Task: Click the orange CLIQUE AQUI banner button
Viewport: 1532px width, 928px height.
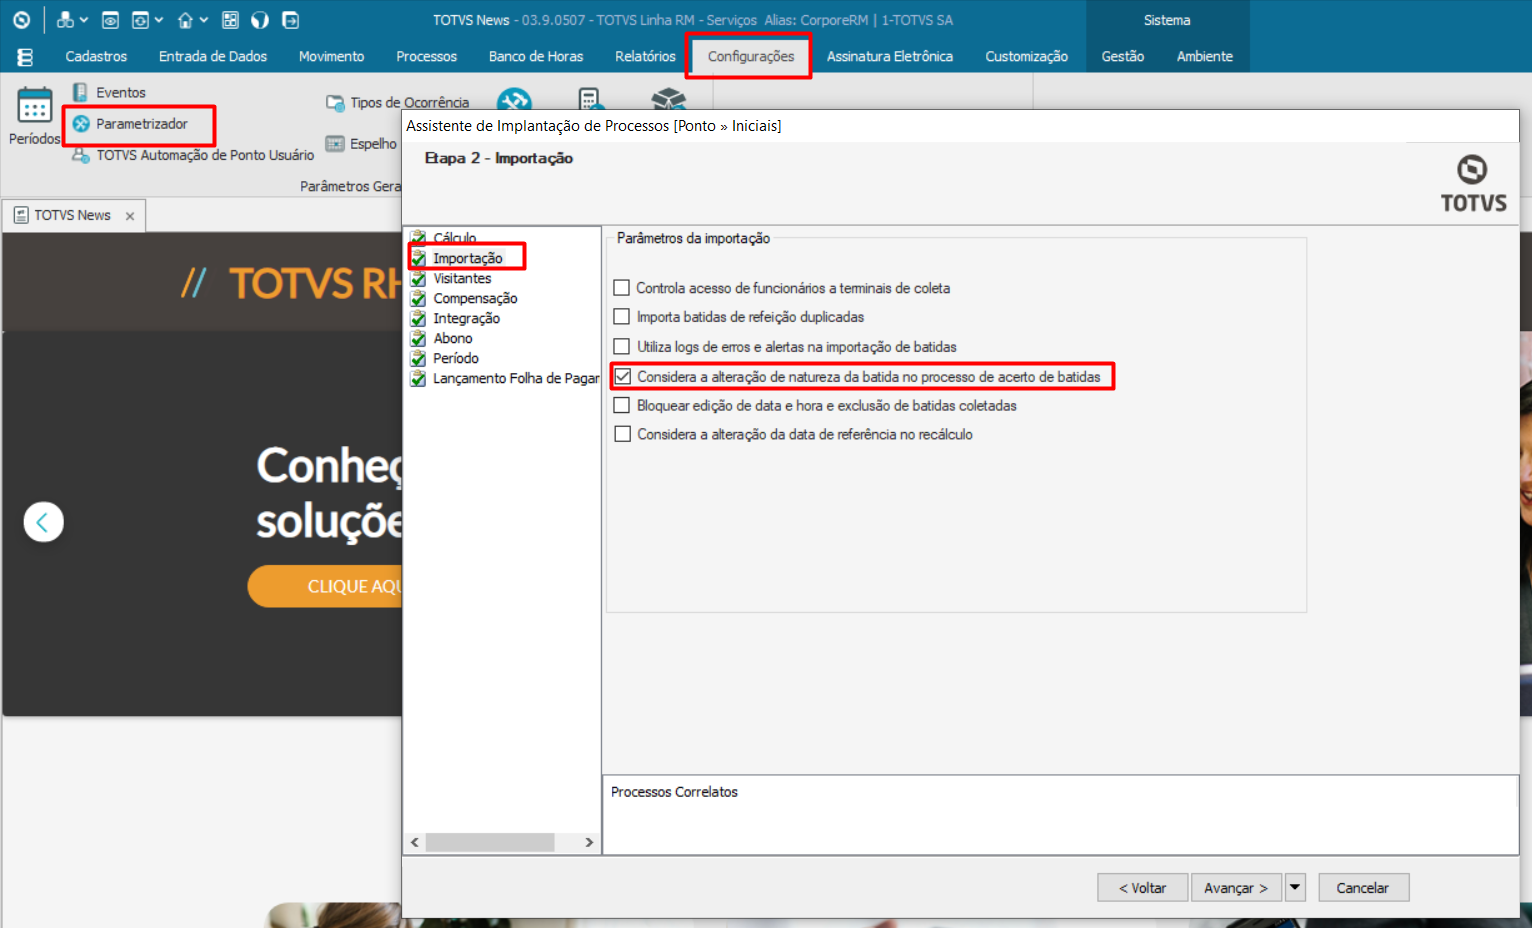Action: point(326,586)
